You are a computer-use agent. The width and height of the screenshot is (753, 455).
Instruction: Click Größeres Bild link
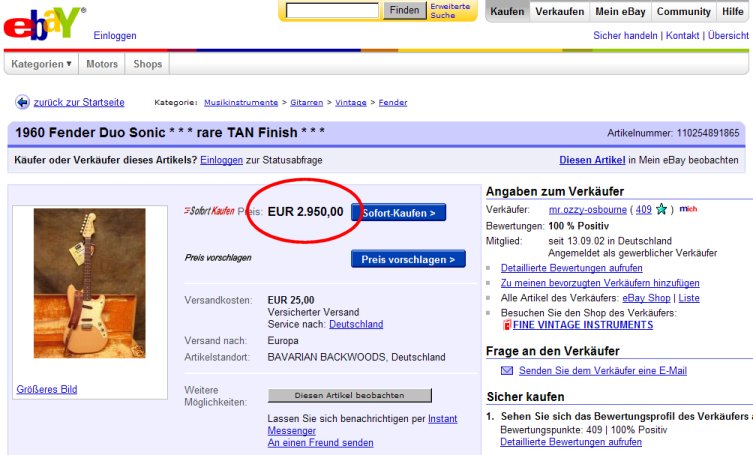pyautogui.click(x=47, y=389)
